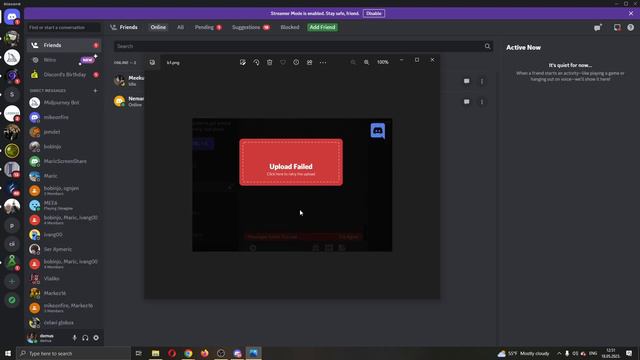Open Discord user settings gear

point(96,338)
